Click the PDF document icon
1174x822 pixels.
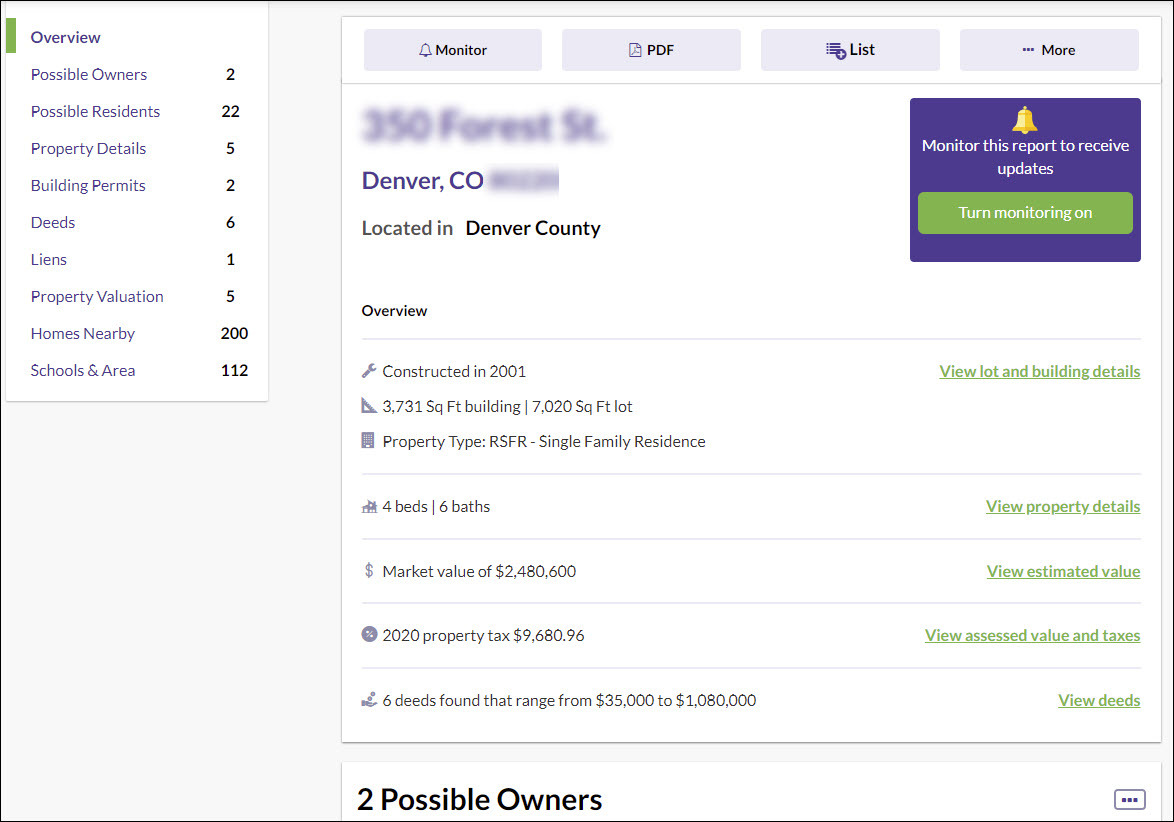(x=635, y=50)
